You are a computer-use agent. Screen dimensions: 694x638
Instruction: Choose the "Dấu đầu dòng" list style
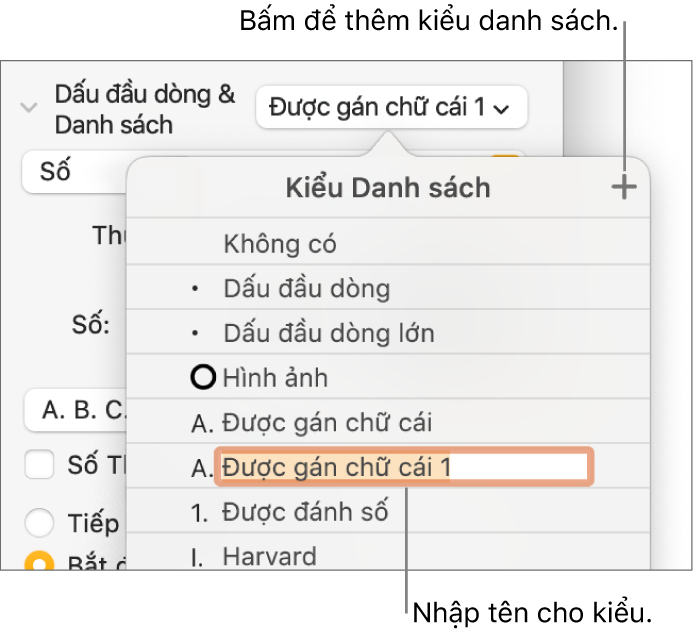[306, 289]
